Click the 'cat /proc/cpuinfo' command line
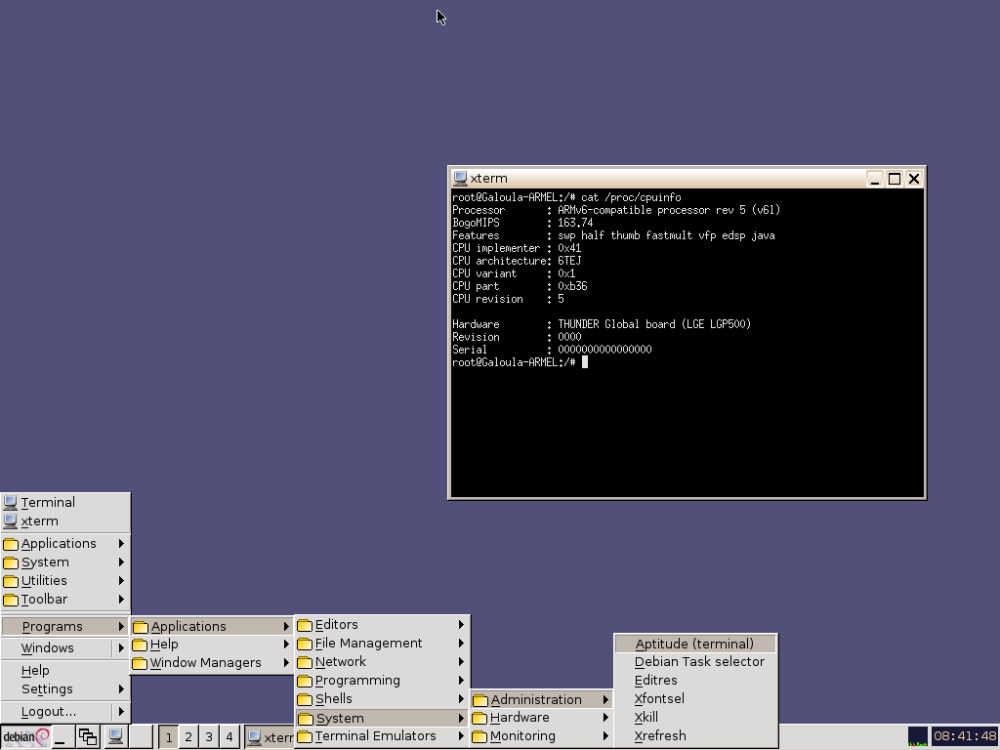The width and height of the screenshot is (1000, 750). [x=566, y=197]
